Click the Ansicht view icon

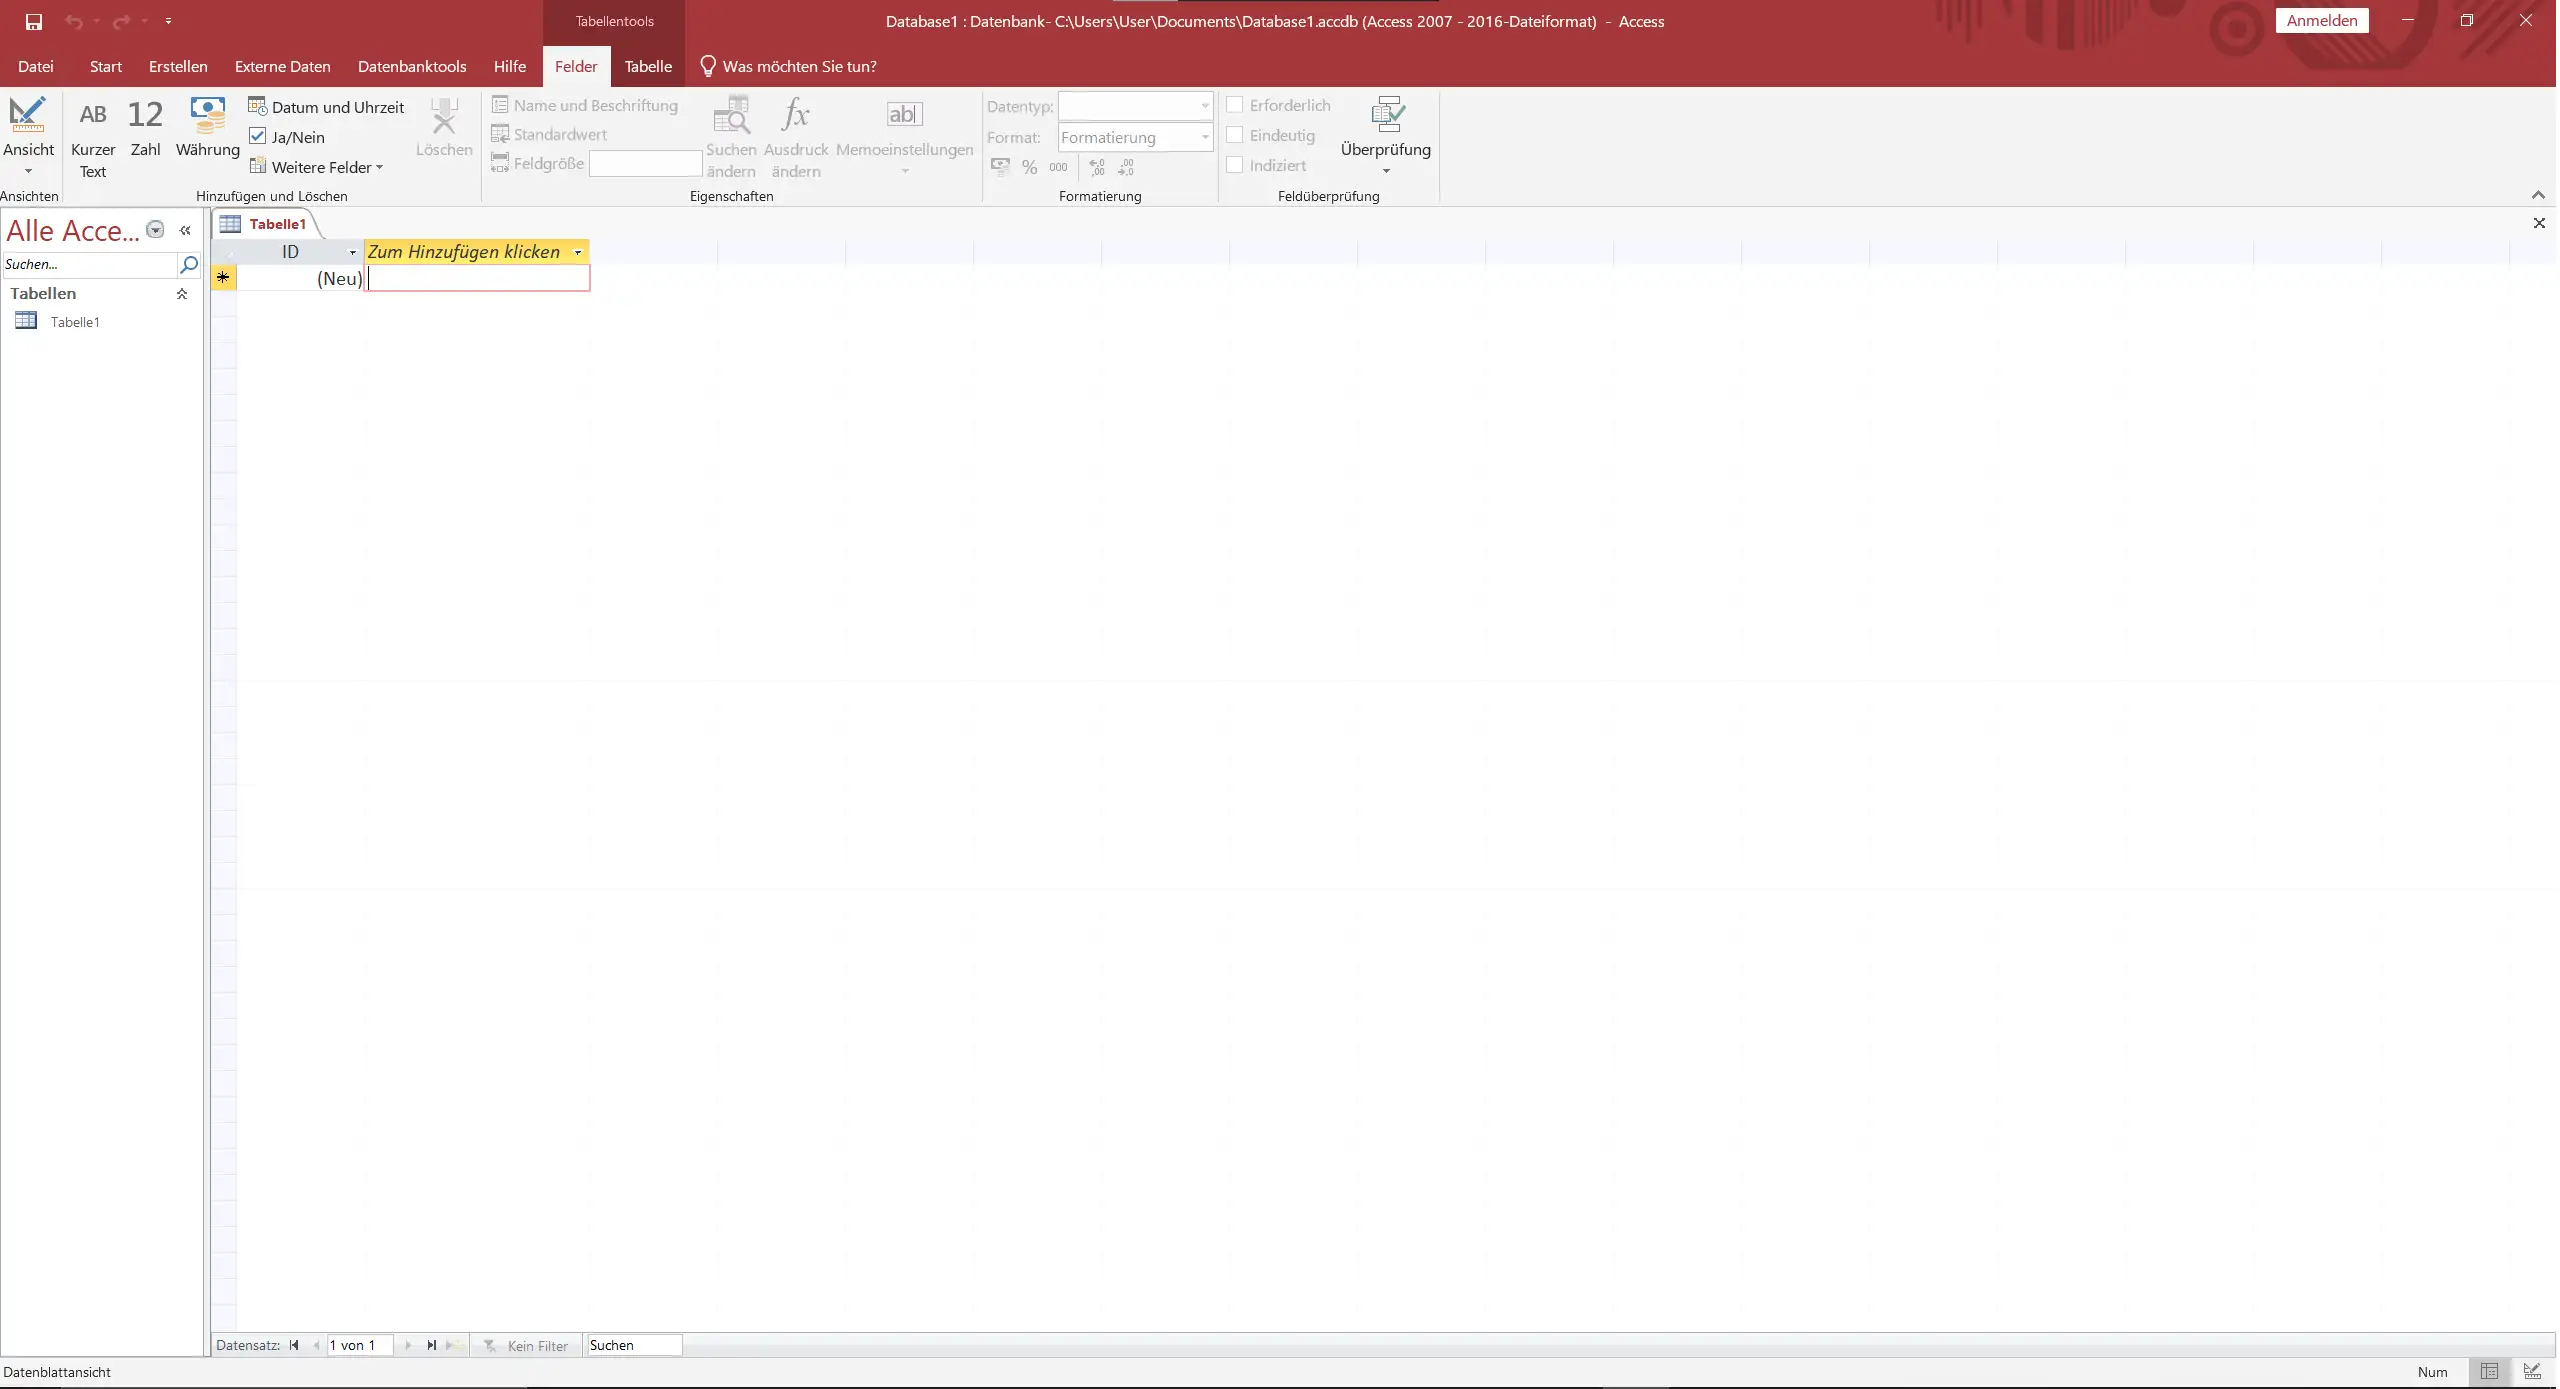[28, 116]
